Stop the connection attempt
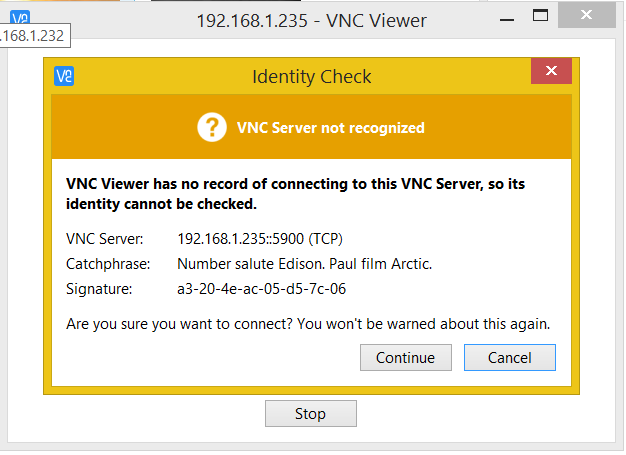 311,413
